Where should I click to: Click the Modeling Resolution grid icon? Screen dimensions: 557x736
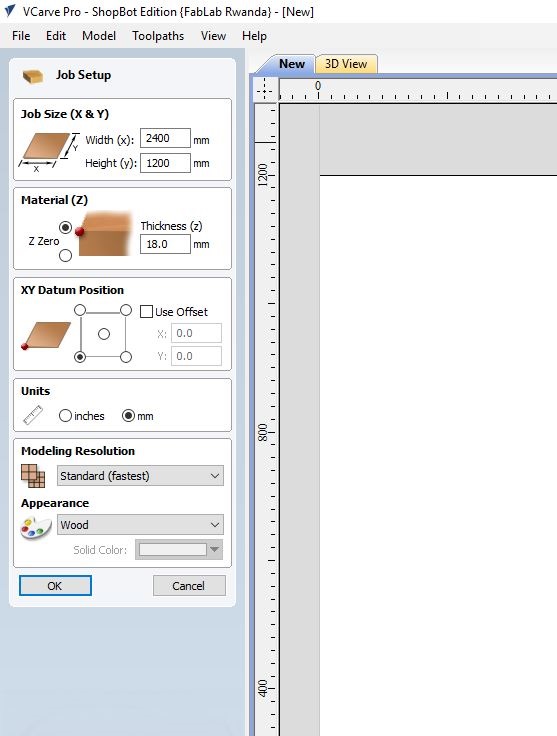[x=33, y=475]
